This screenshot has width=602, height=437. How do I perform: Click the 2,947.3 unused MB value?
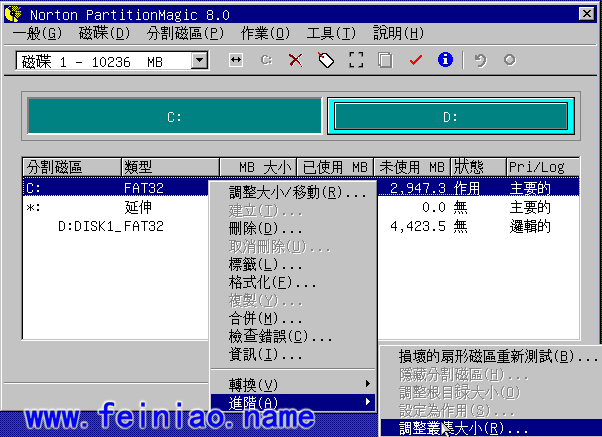pos(418,188)
